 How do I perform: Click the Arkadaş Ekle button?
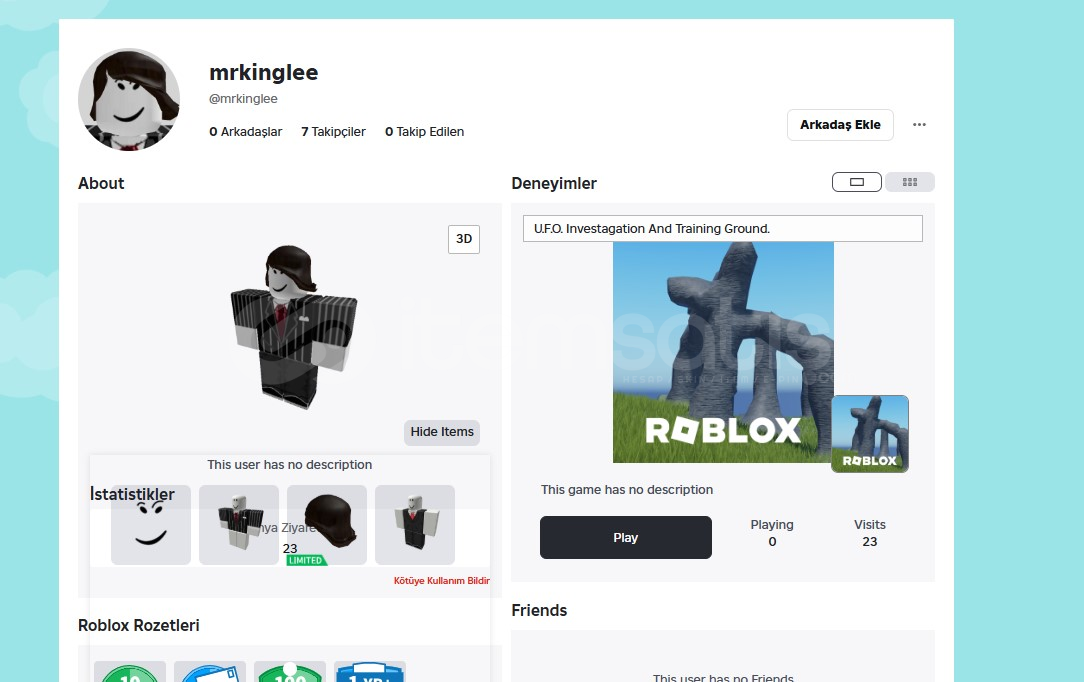840,125
